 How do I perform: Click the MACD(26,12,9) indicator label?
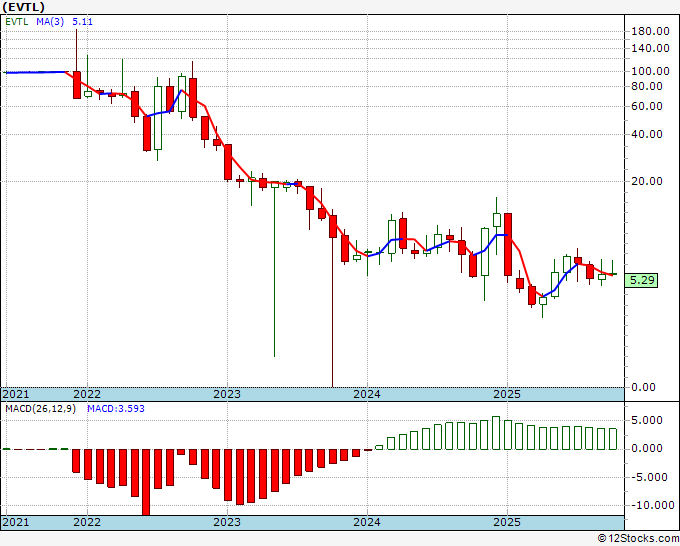(40, 409)
